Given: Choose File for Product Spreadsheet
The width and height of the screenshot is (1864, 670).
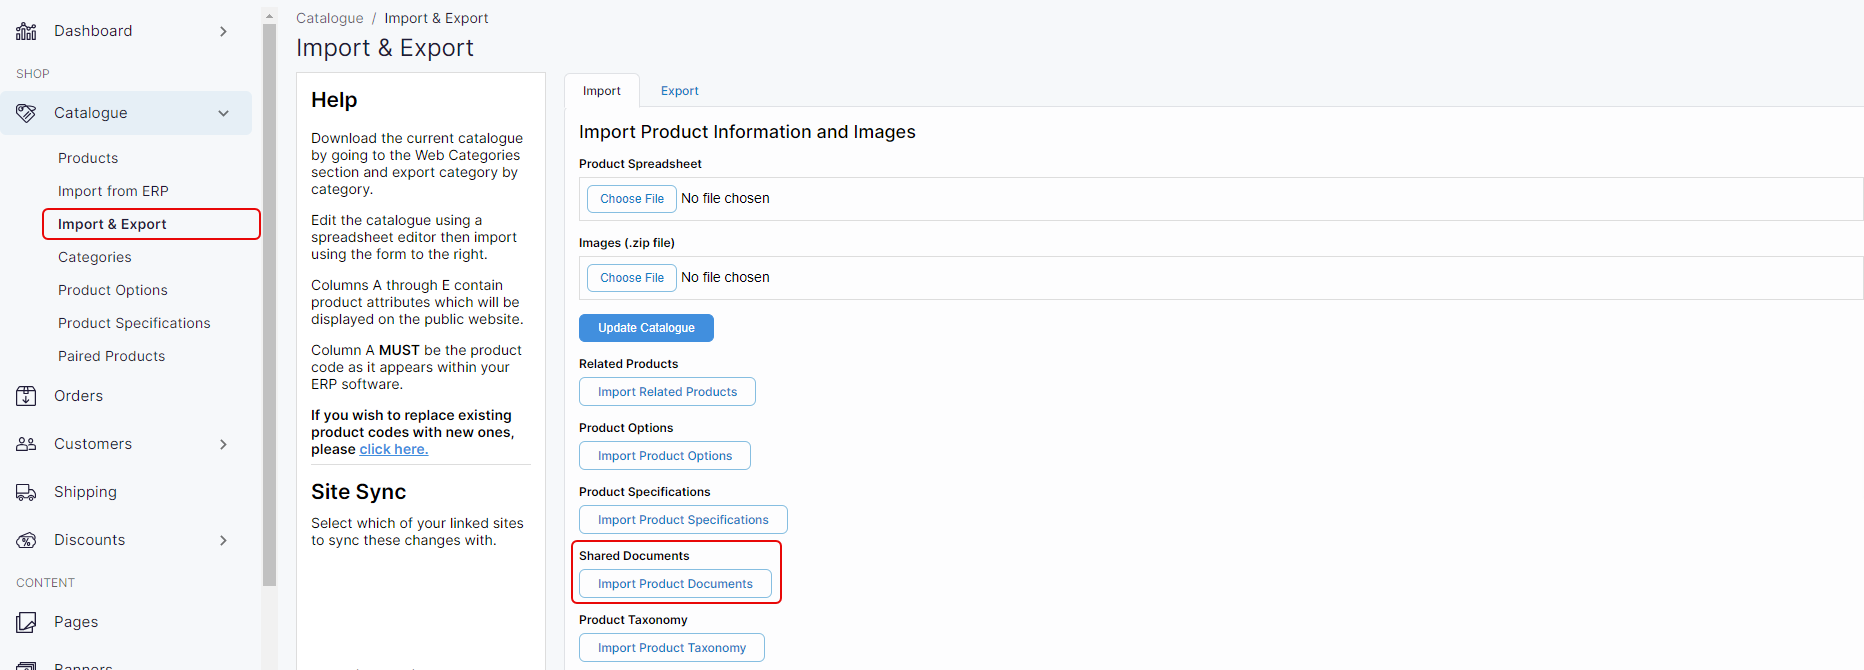Looking at the screenshot, I should 632,199.
